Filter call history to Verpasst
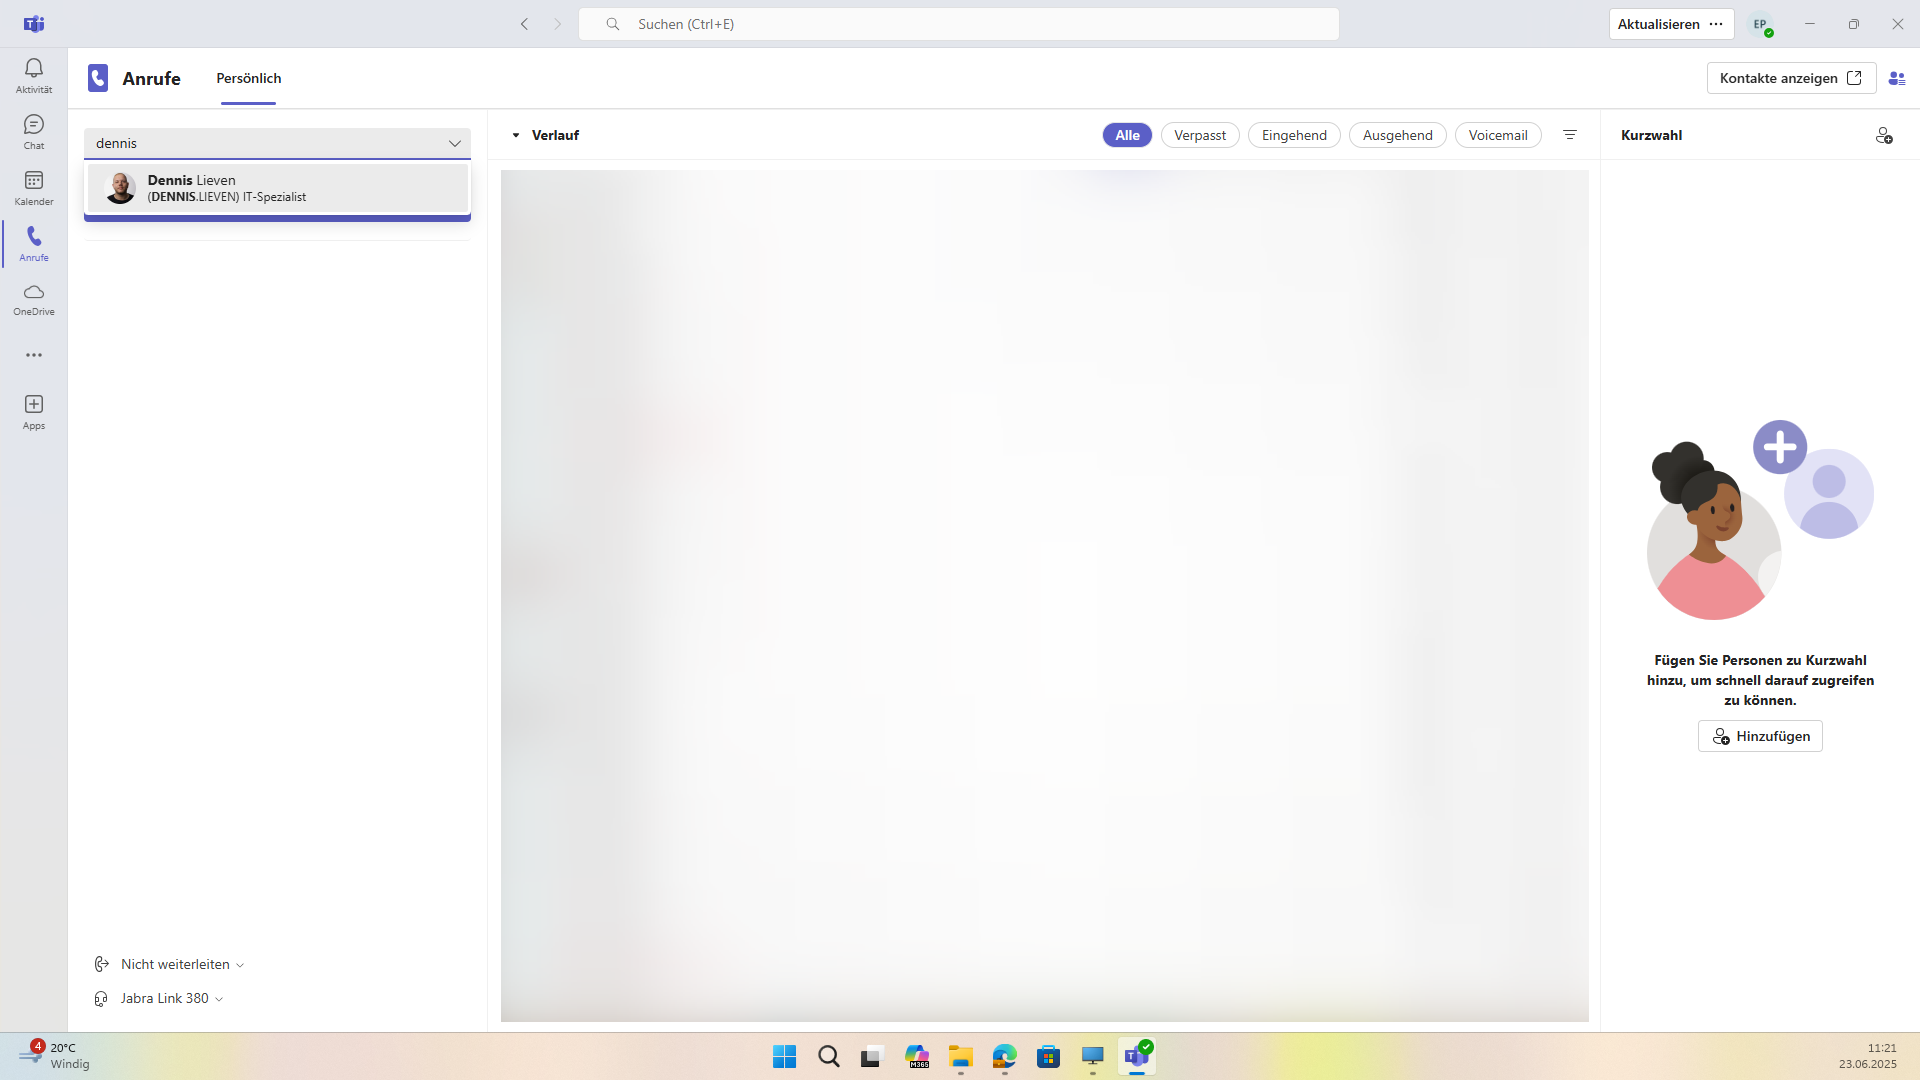This screenshot has height=1080, width=1920. [1199, 135]
